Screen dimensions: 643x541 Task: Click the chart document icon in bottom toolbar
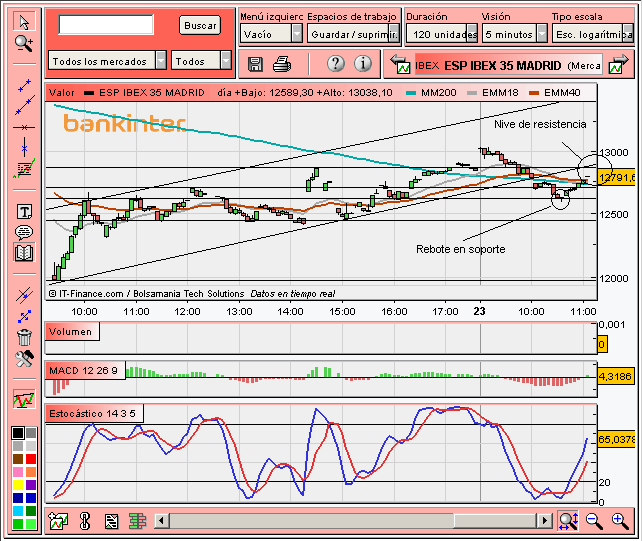pyautogui.click(x=111, y=521)
